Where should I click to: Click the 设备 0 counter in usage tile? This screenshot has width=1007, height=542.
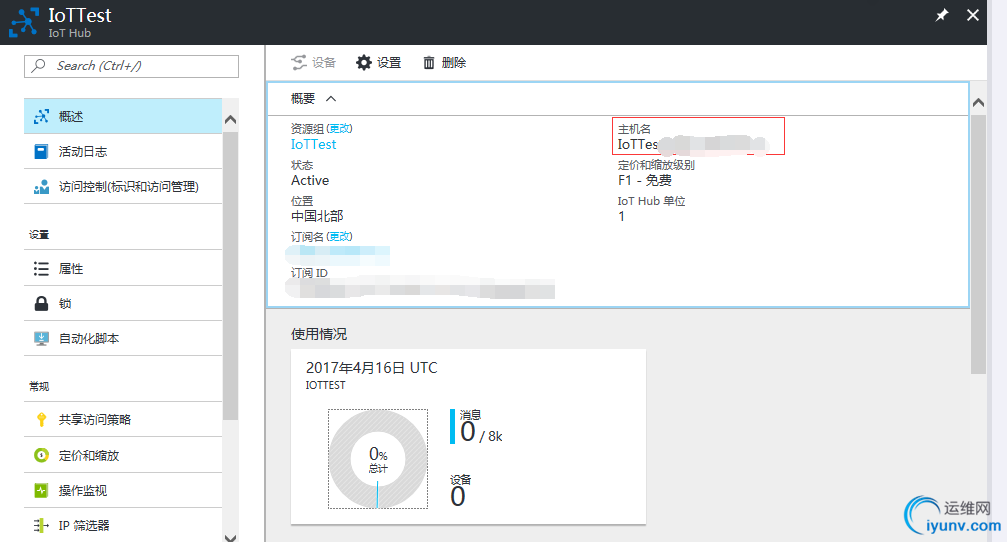pyautogui.click(x=460, y=491)
